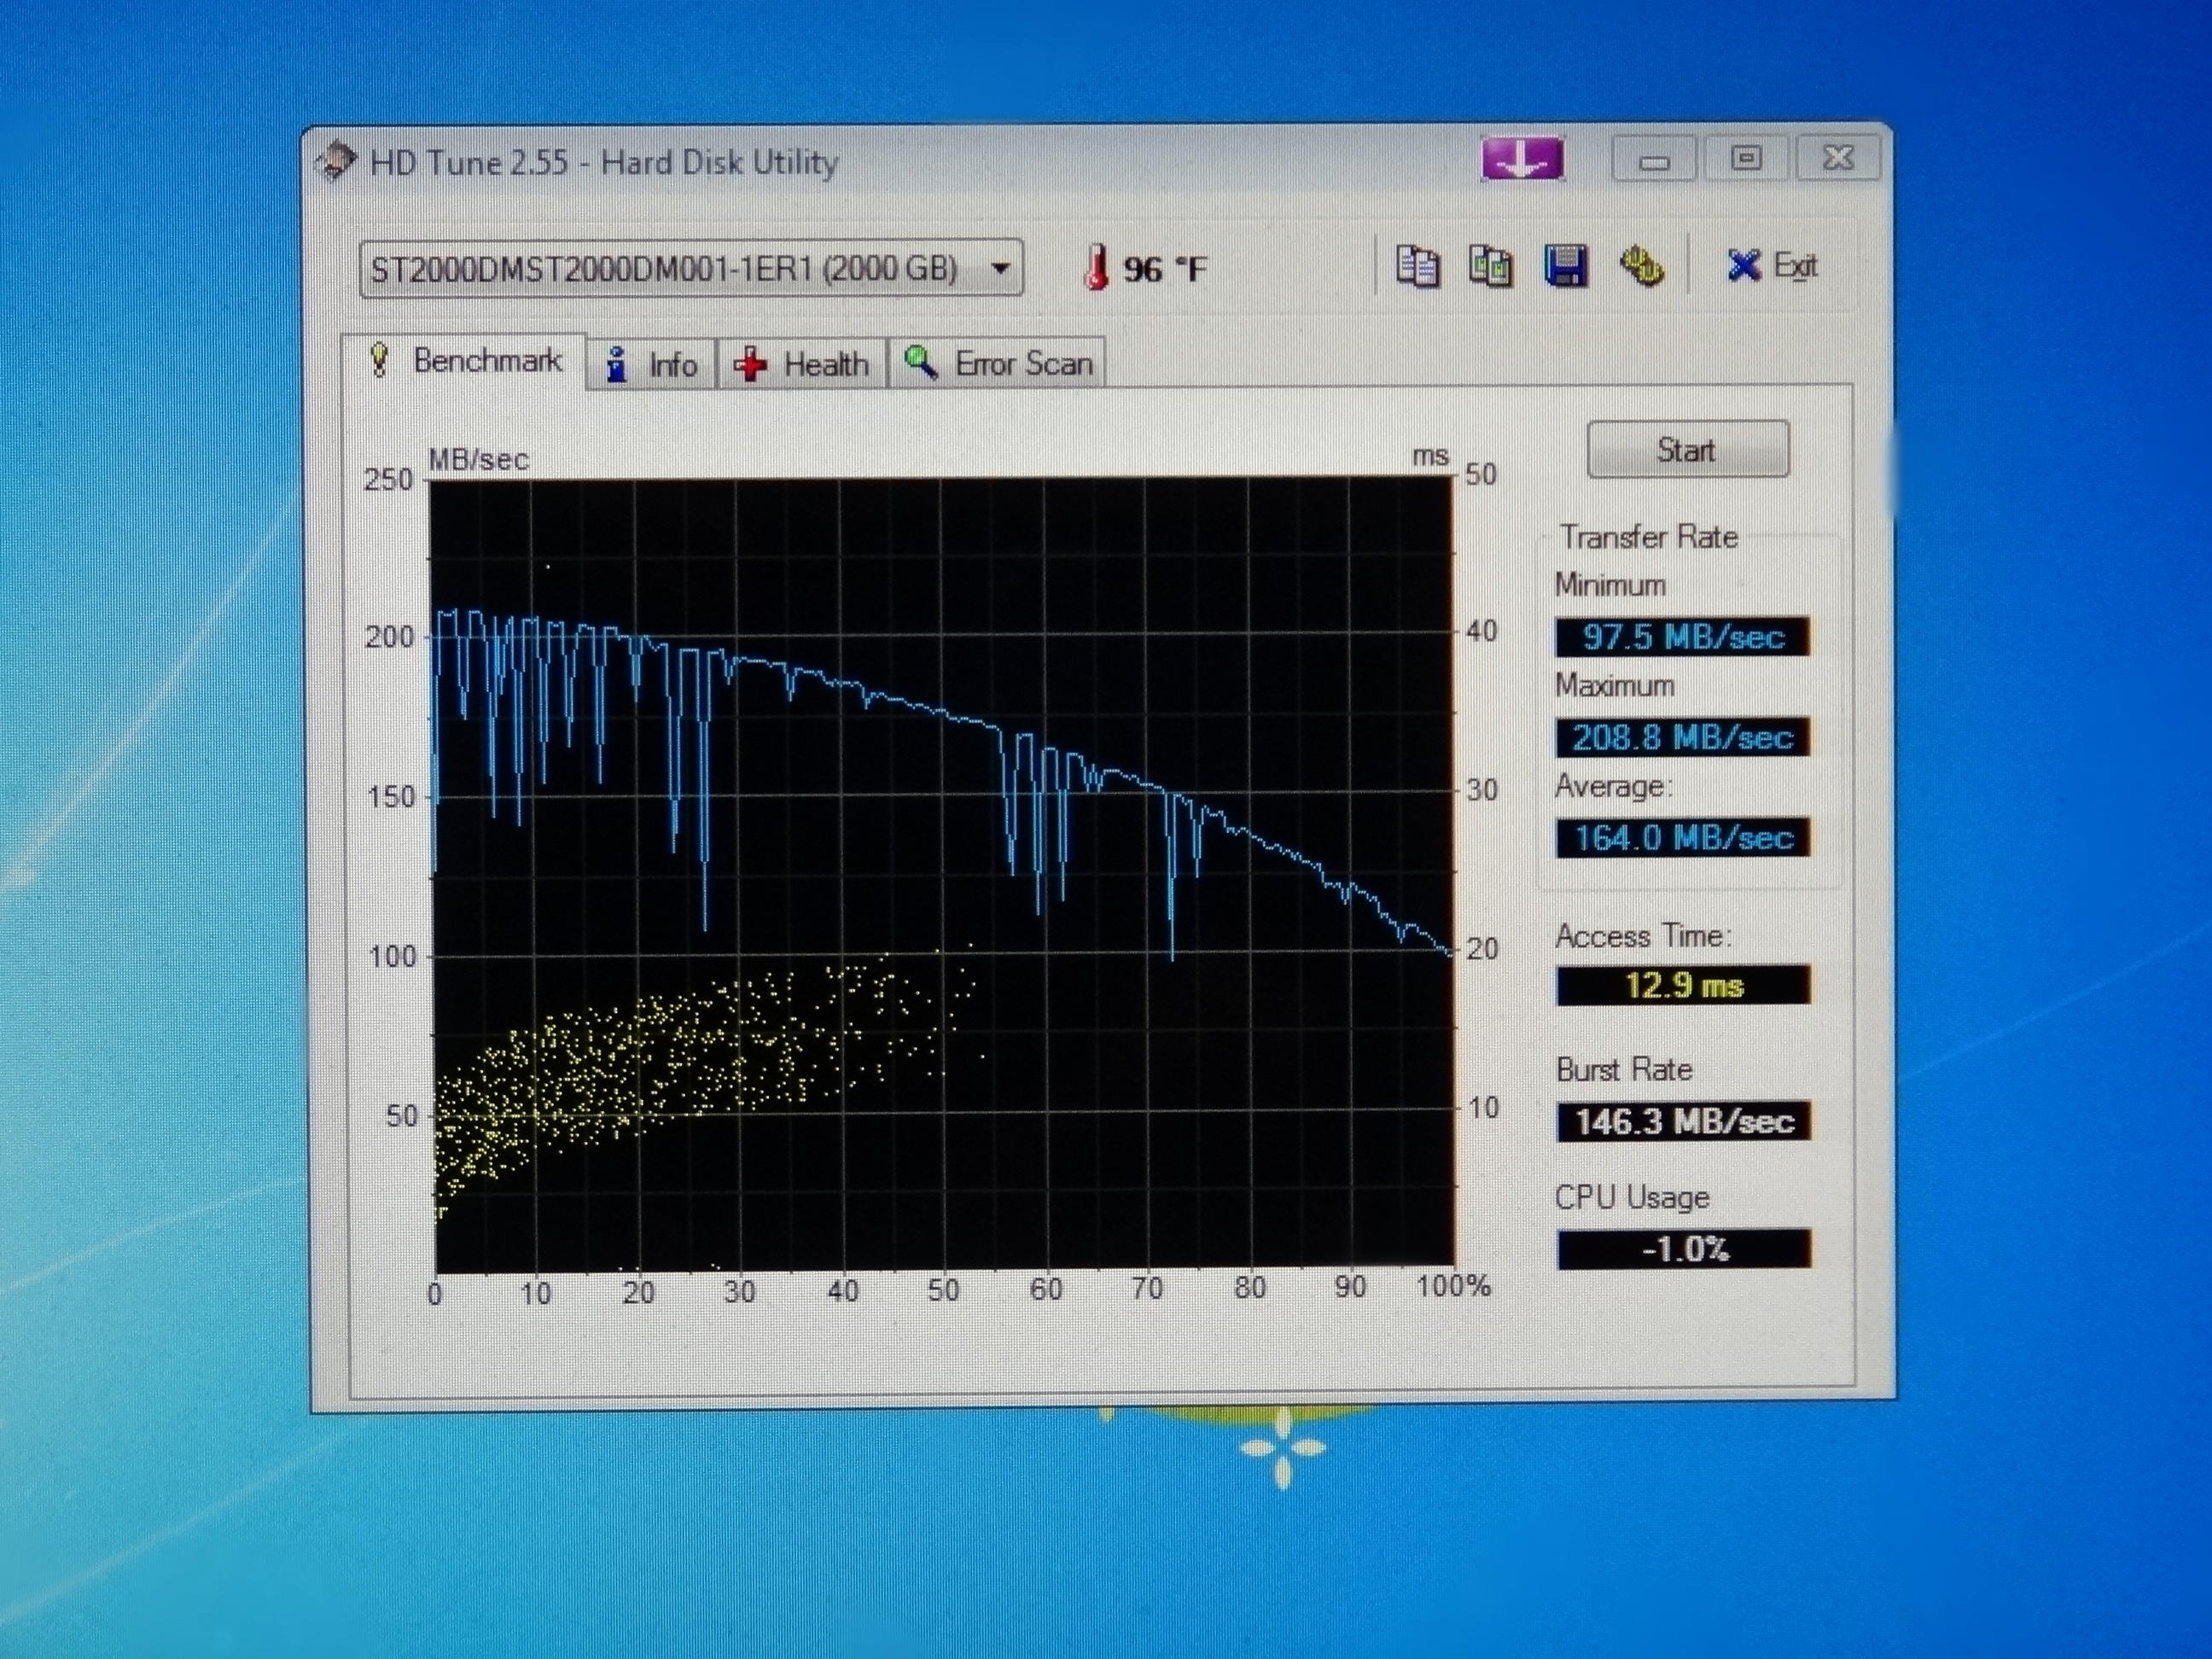Click the maximum value 208.8 MB/sec
The image size is (2212, 1659).
click(1683, 737)
